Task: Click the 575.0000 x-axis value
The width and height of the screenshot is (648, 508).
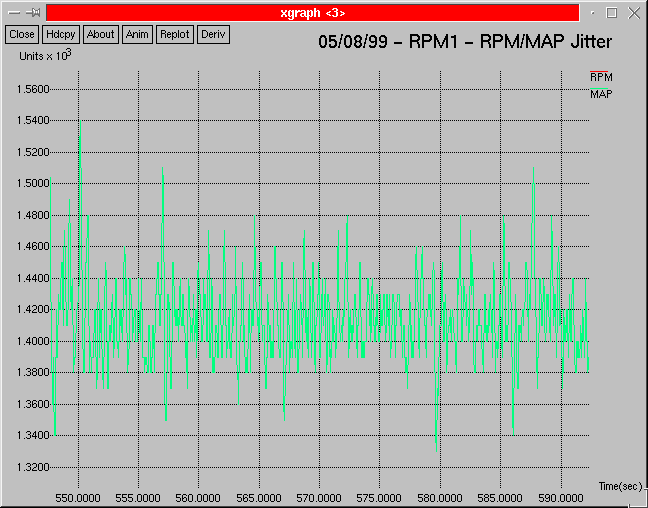Action: pyautogui.click(x=379, y=498)
